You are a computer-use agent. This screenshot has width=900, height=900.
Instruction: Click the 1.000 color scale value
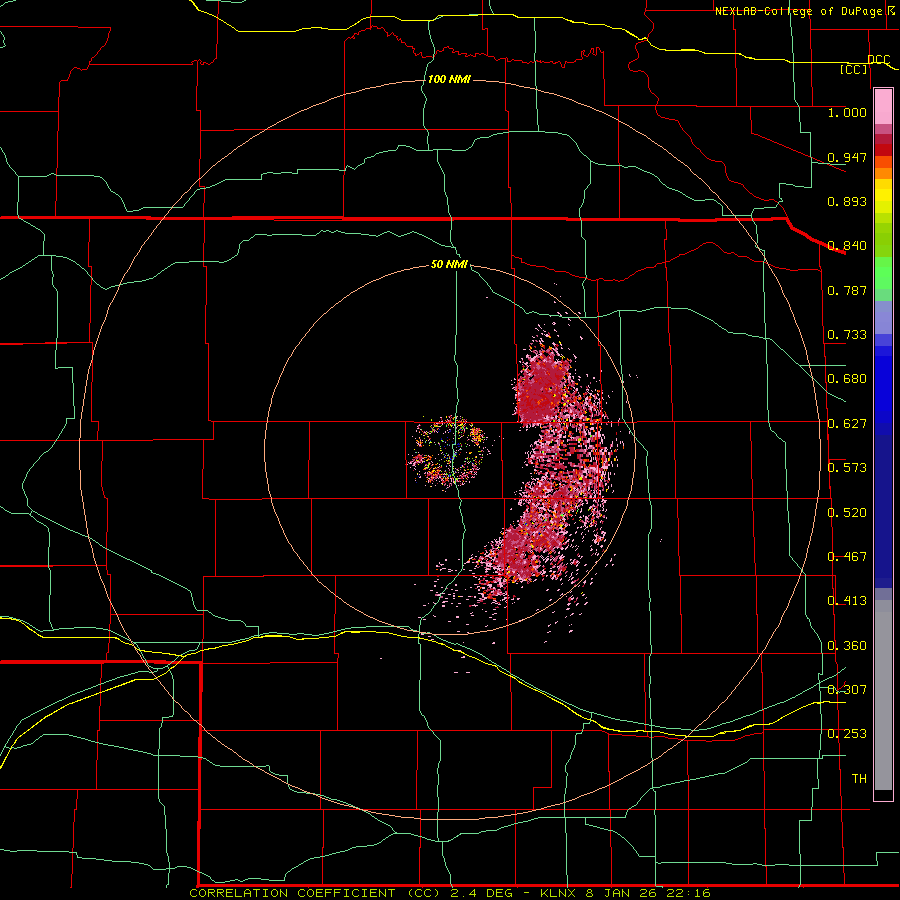[x=847, y=112]
